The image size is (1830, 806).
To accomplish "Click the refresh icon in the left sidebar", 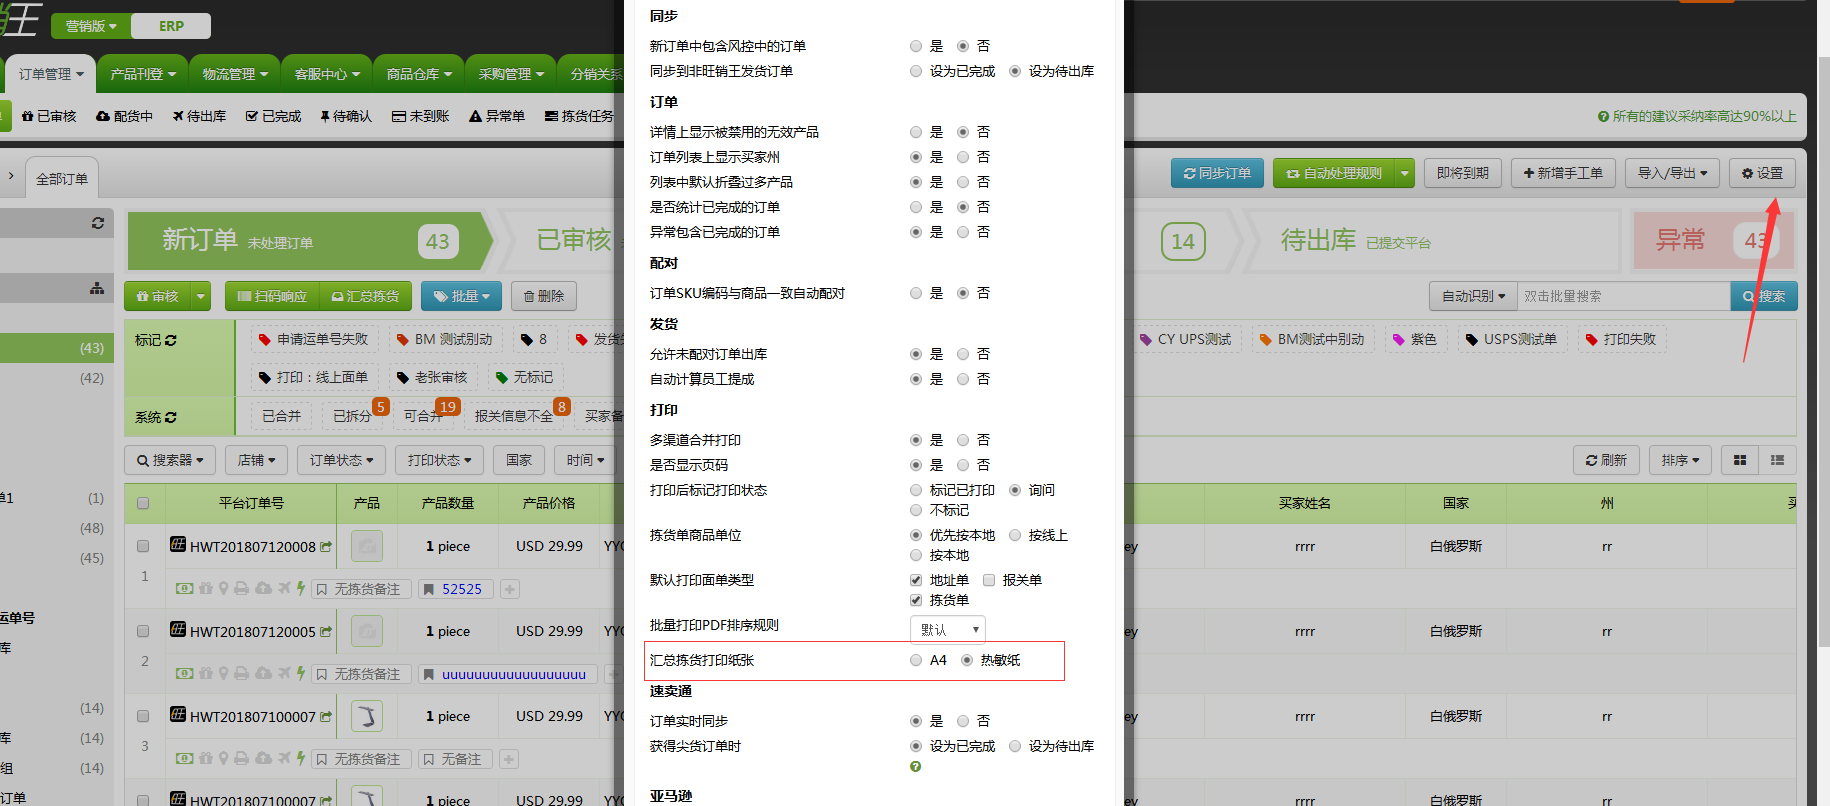I will [x=97, y=223].
